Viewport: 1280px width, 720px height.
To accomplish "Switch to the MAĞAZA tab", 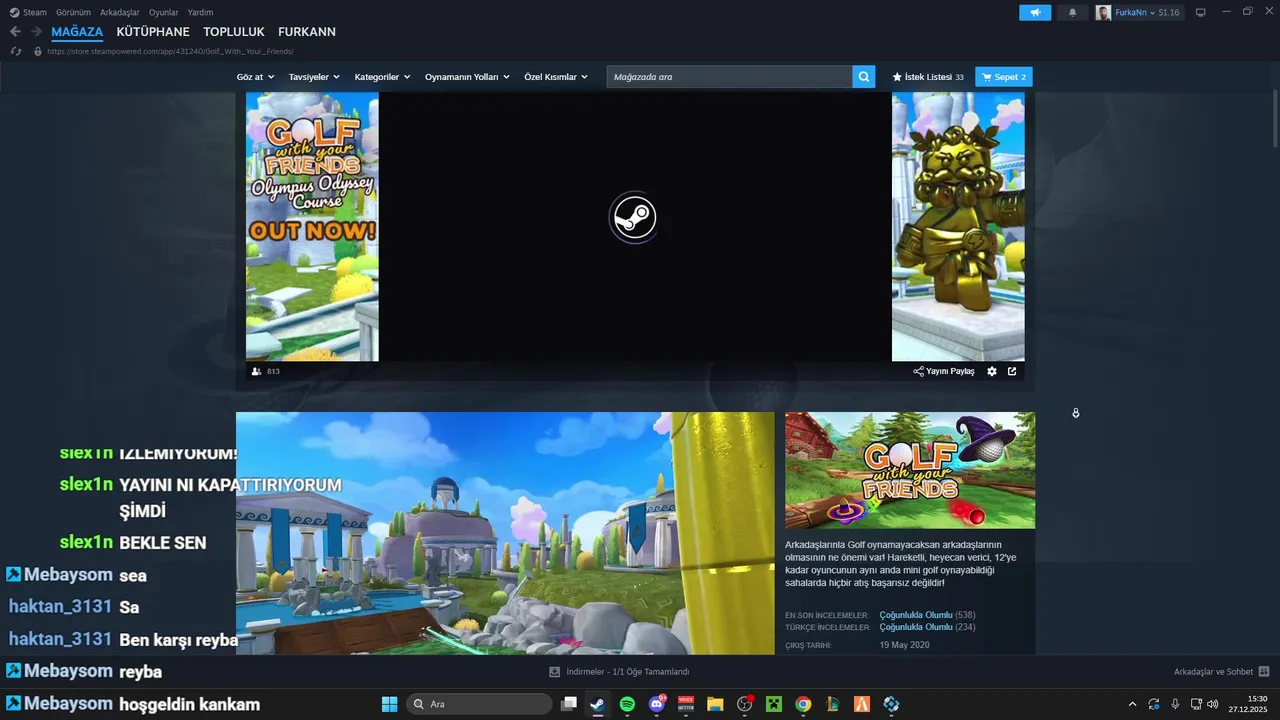I will click(x=77, y=32).
